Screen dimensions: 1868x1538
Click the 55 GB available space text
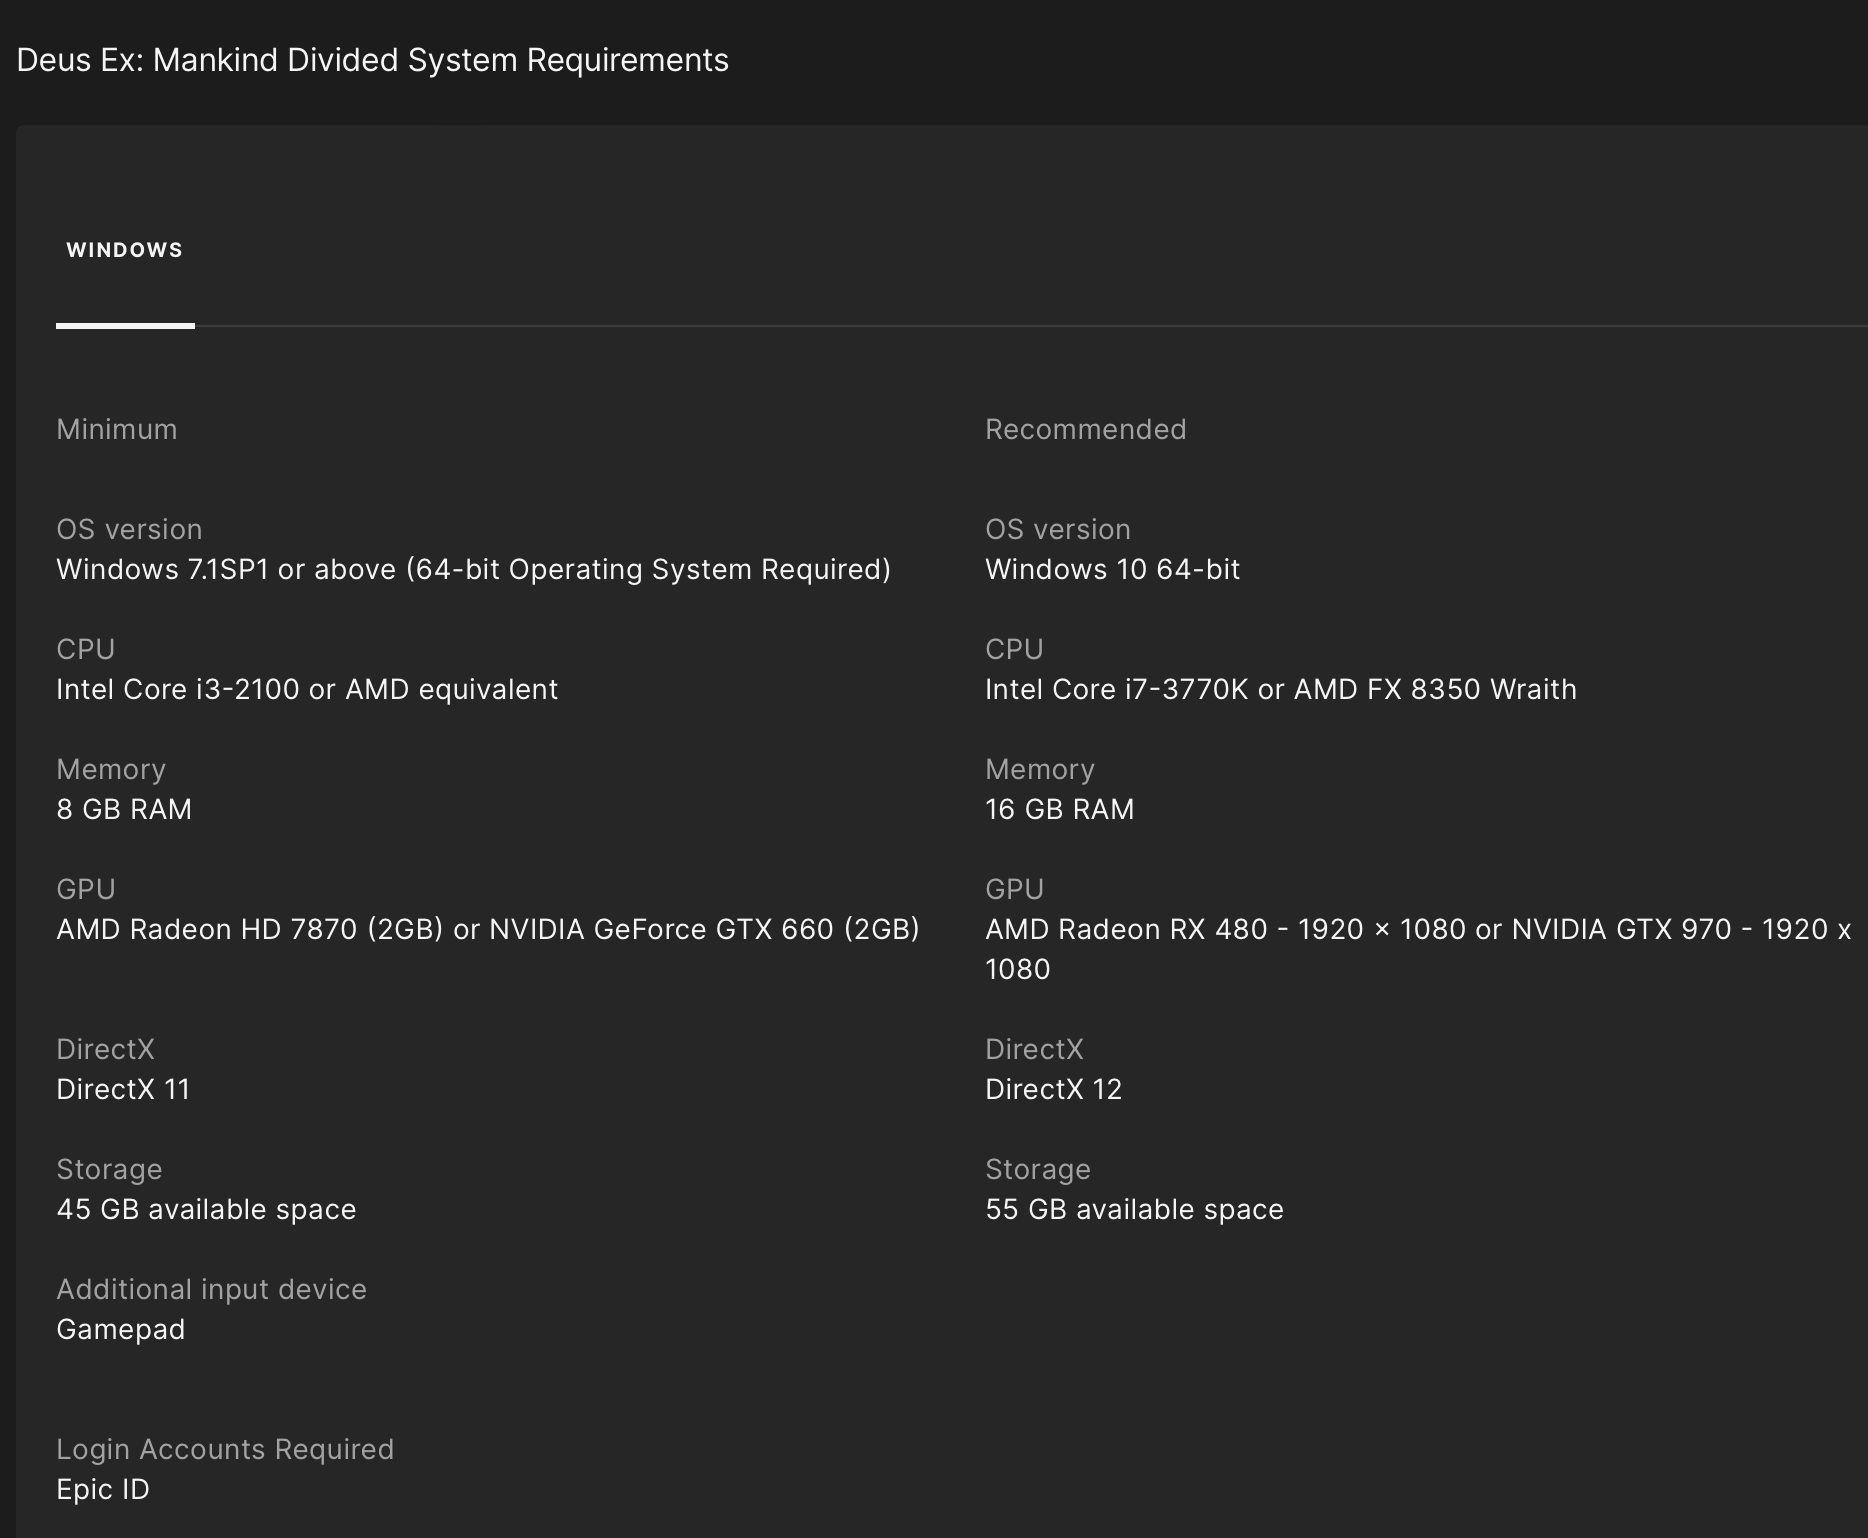click(x=1134, y=1209)
